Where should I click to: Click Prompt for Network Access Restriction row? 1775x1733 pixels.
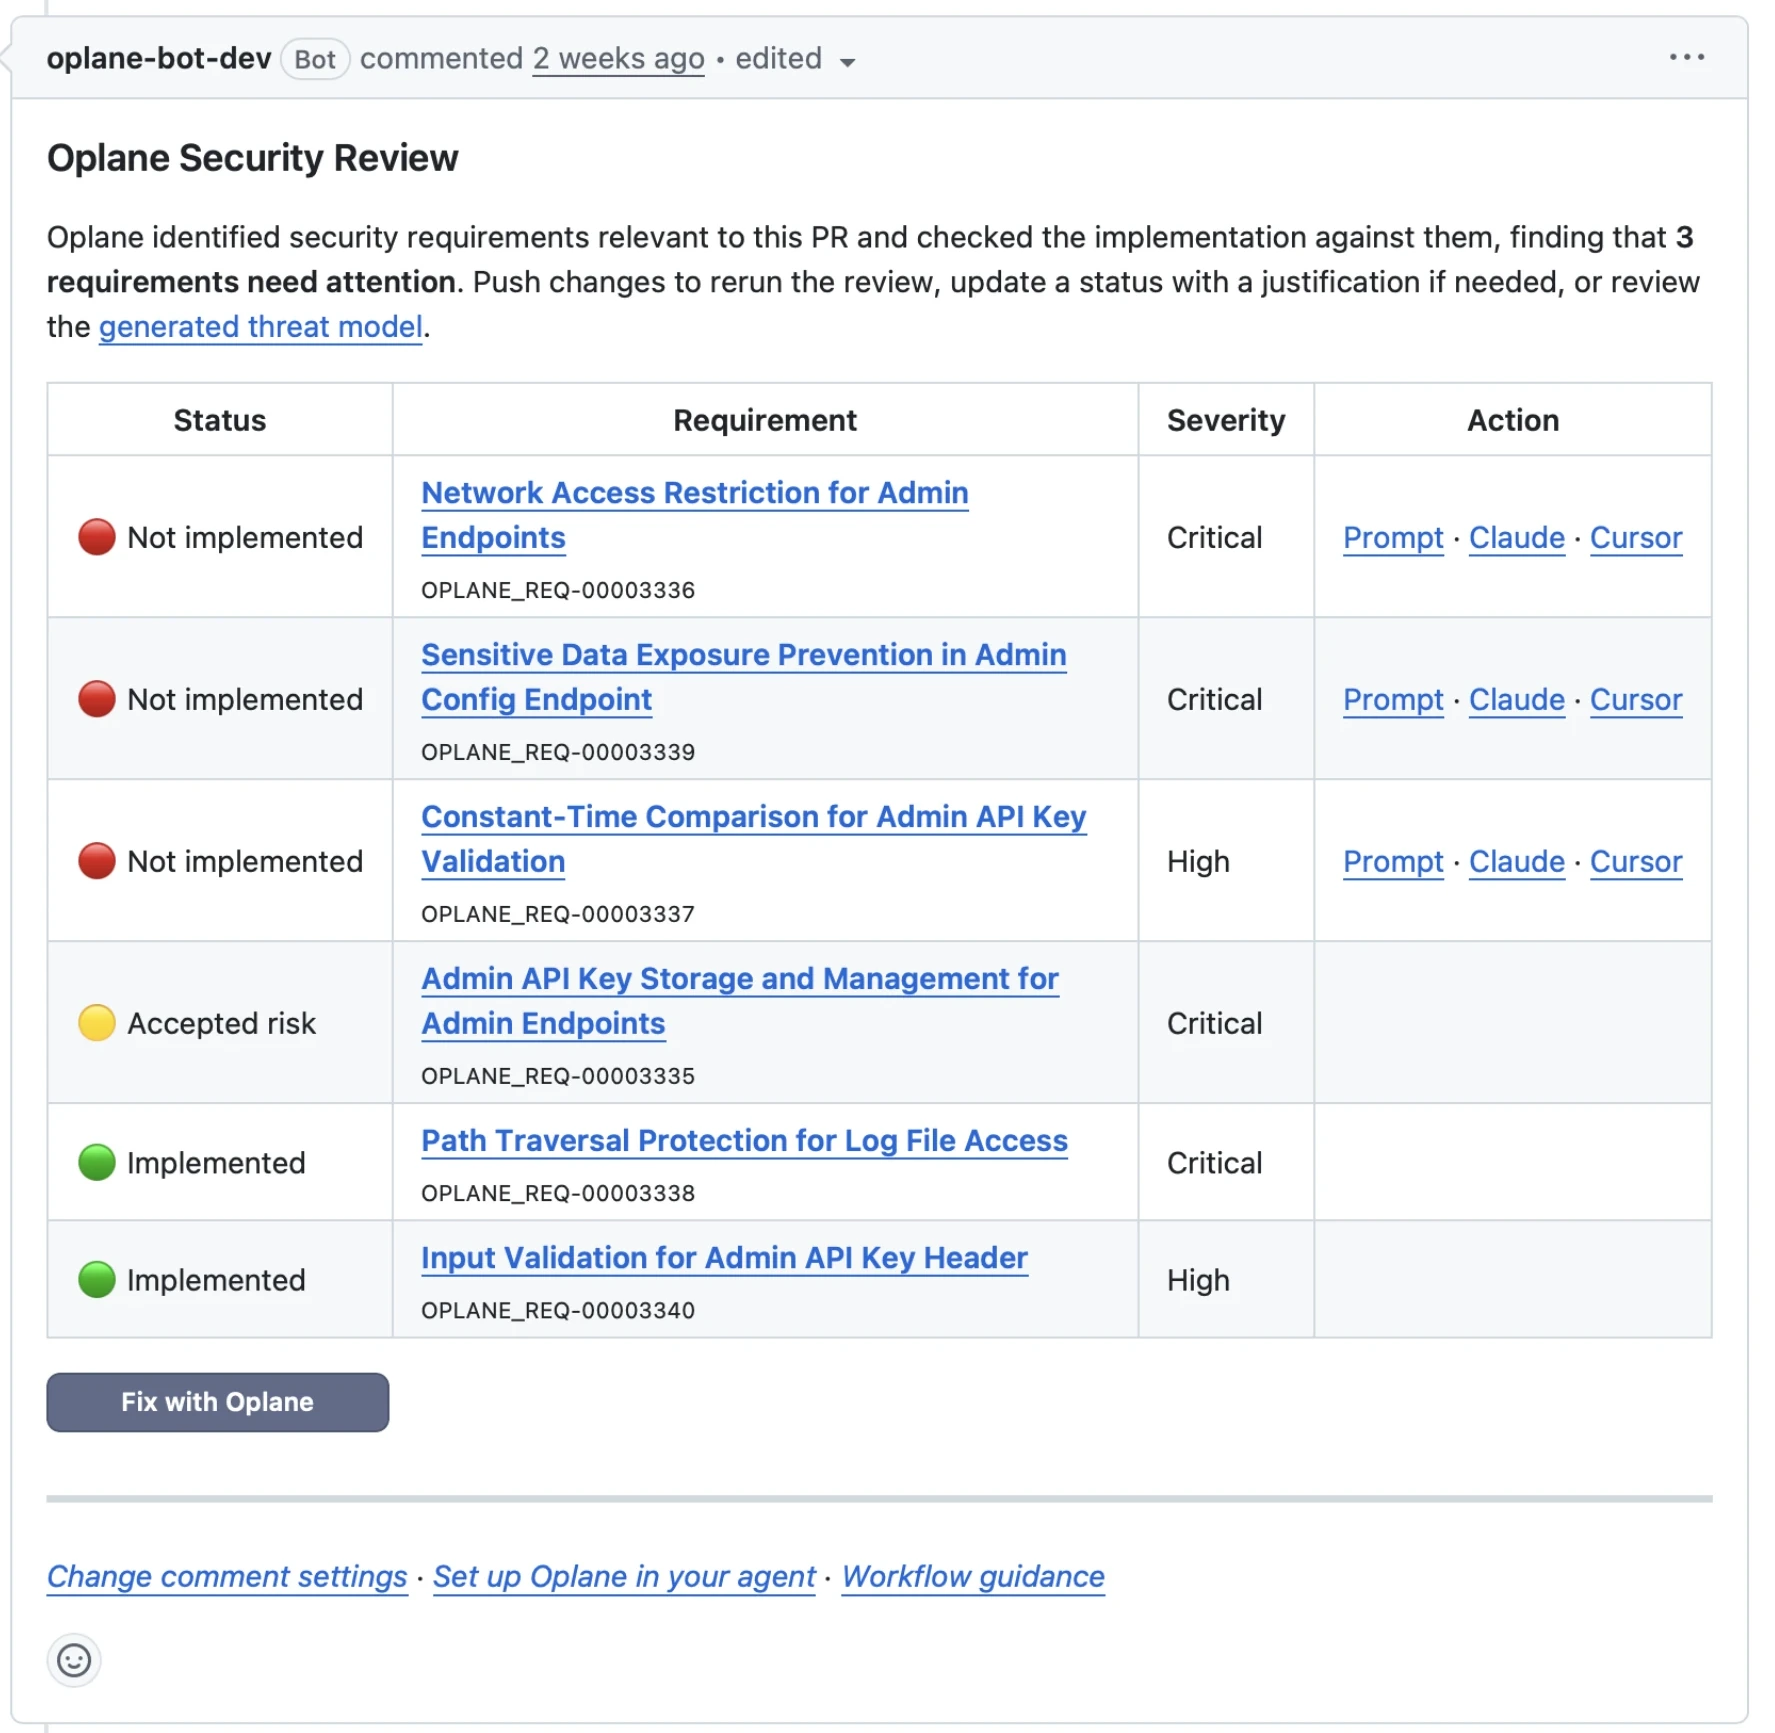click(x=1393, y=538)
